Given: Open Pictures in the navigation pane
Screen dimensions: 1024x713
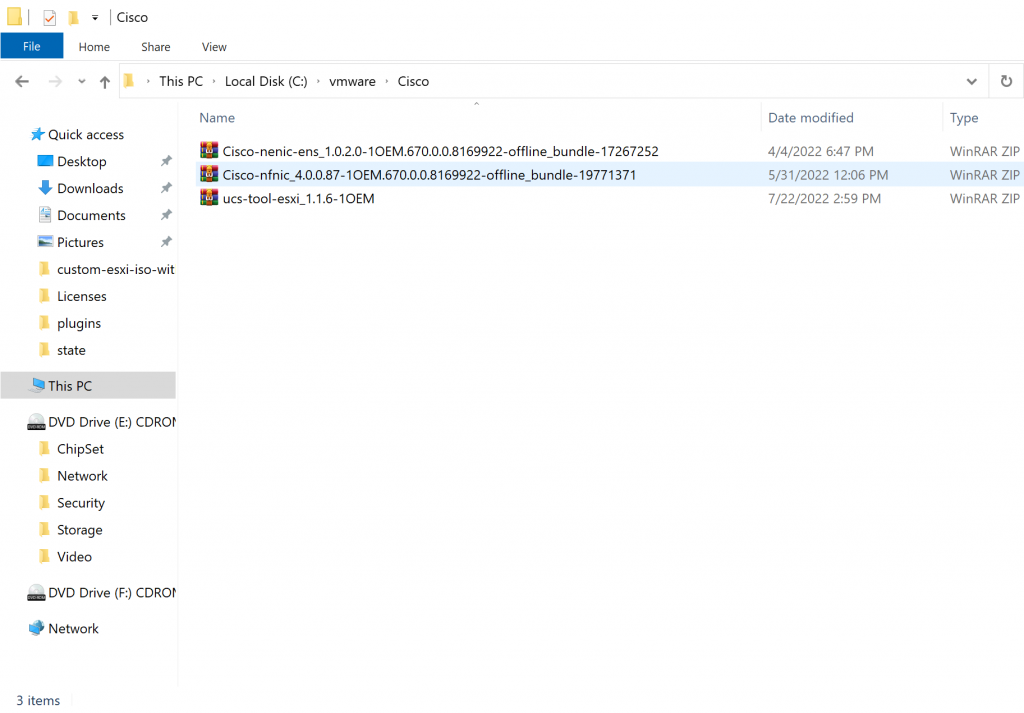Looking at the screenshot, I should coord(80,242).
